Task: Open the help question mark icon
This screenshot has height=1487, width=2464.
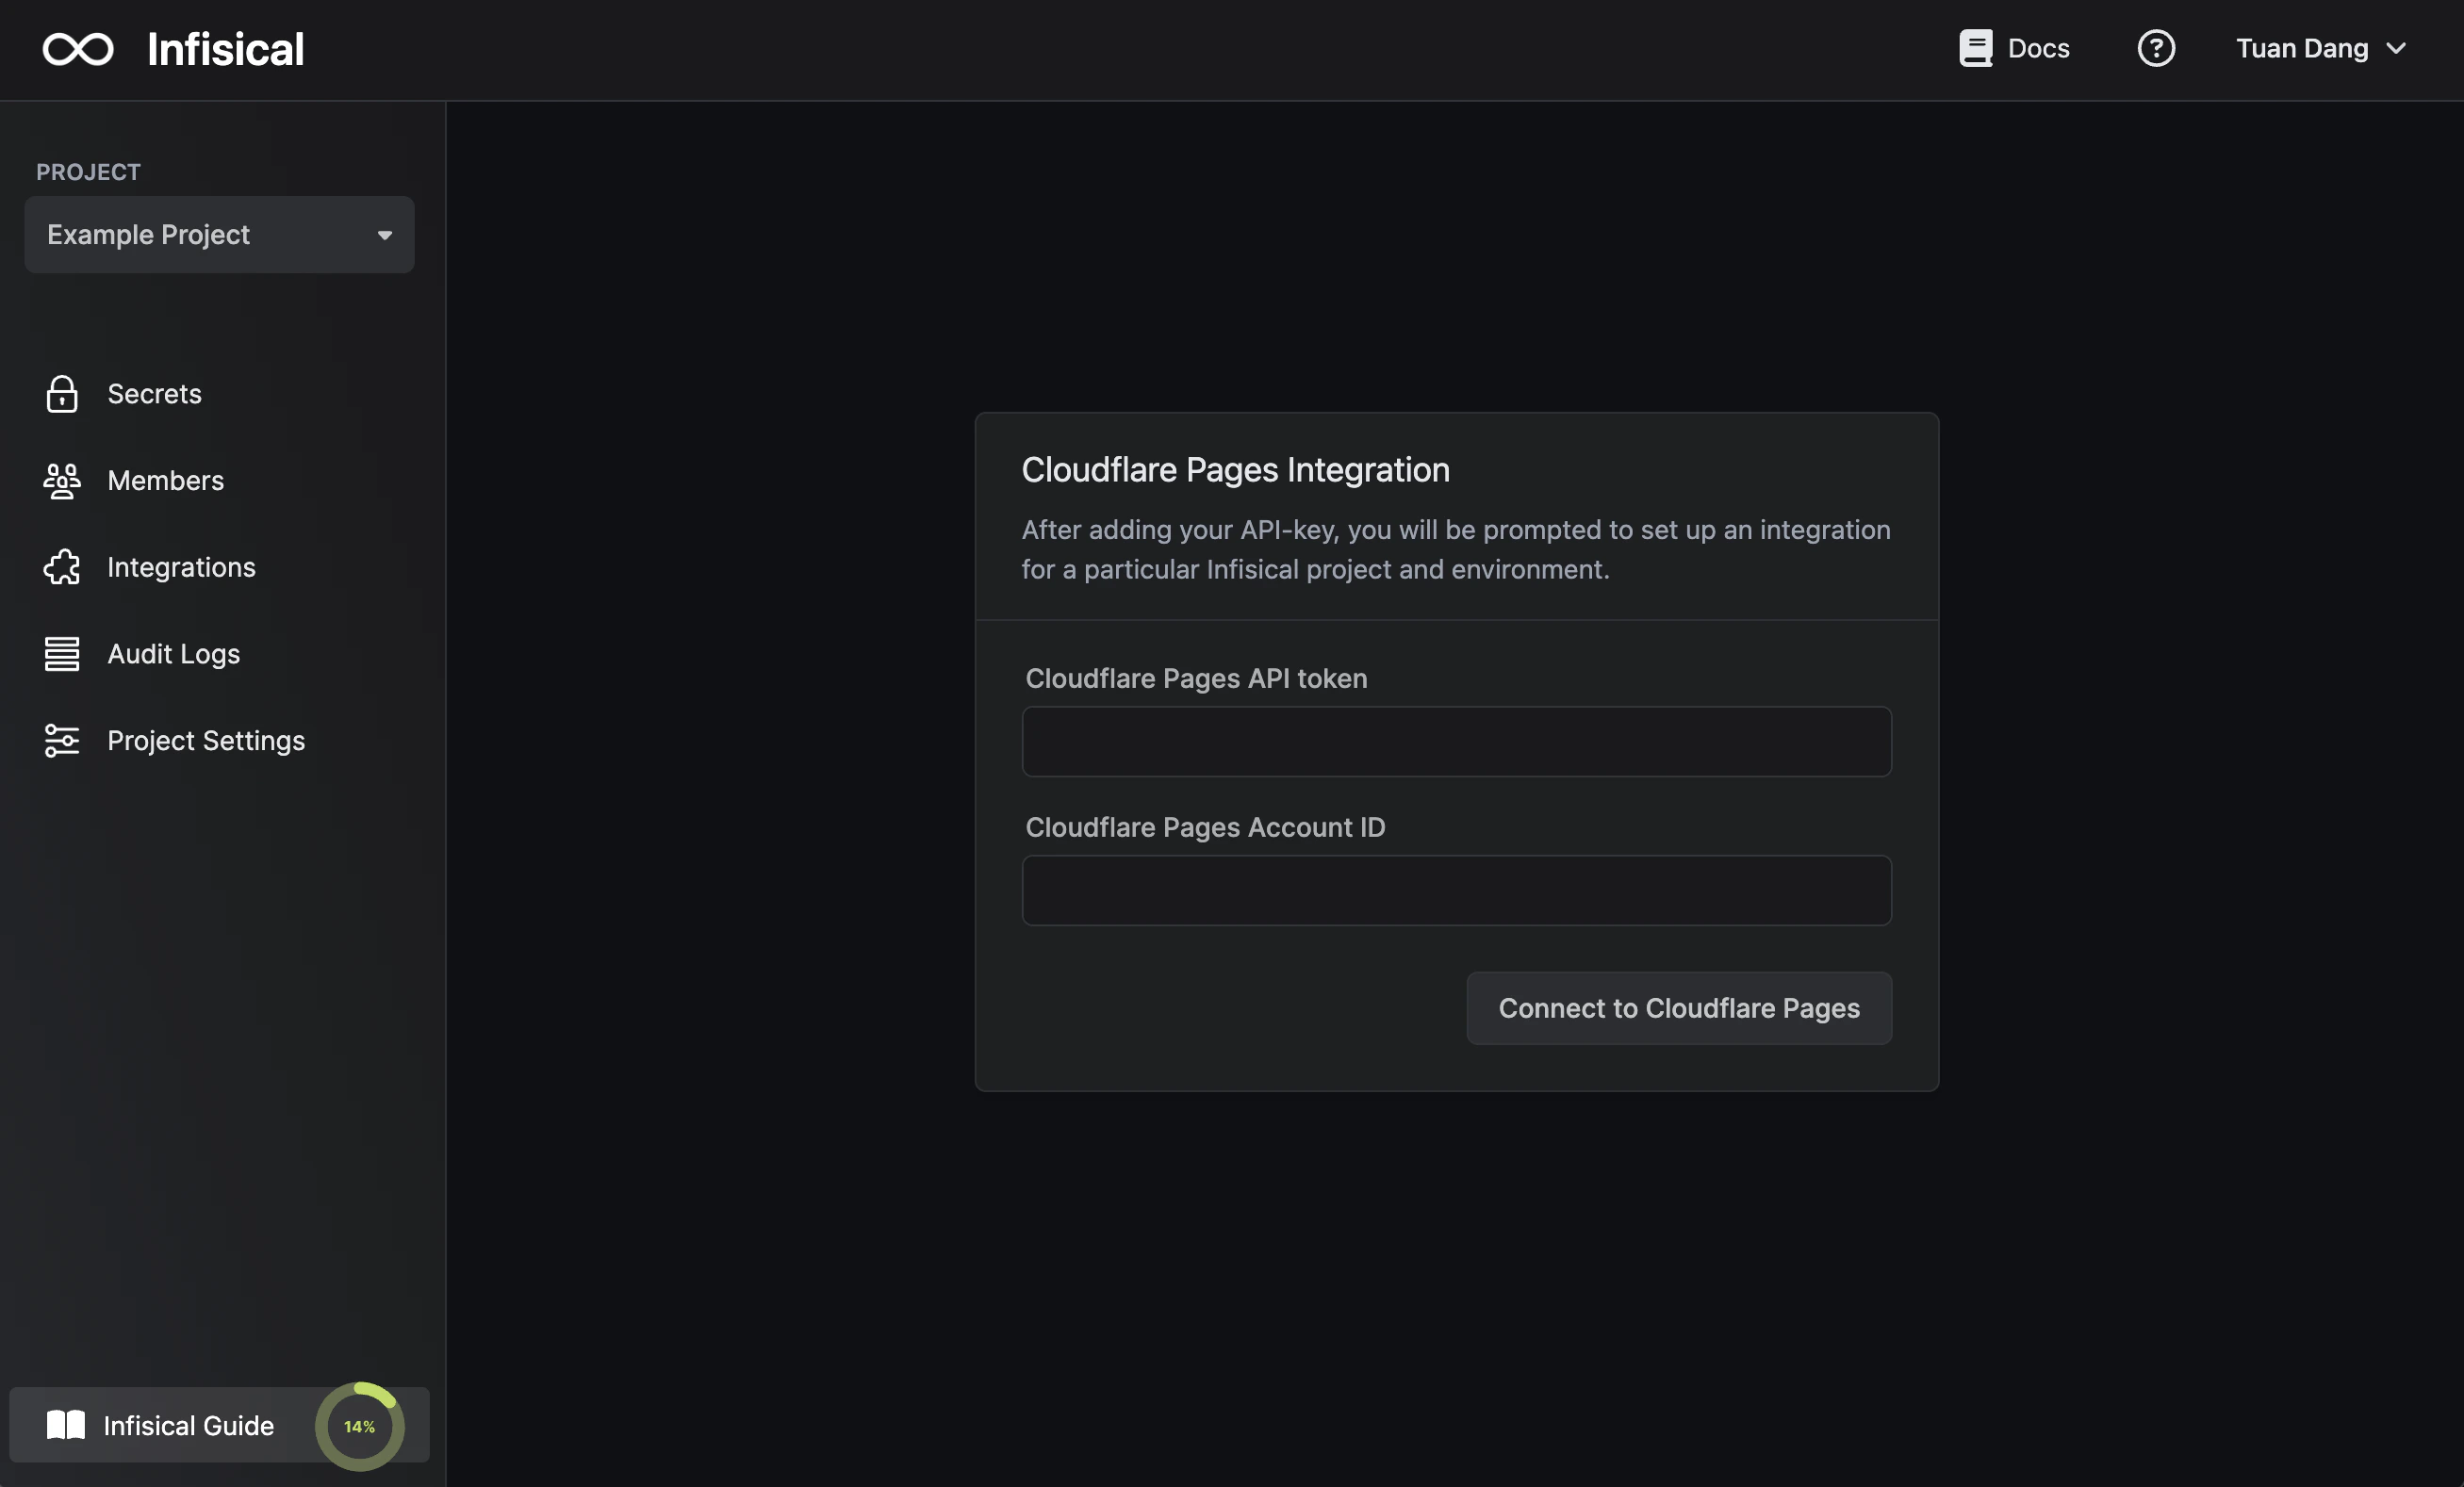Action: pyautogui.click(x=2156, y=48)
